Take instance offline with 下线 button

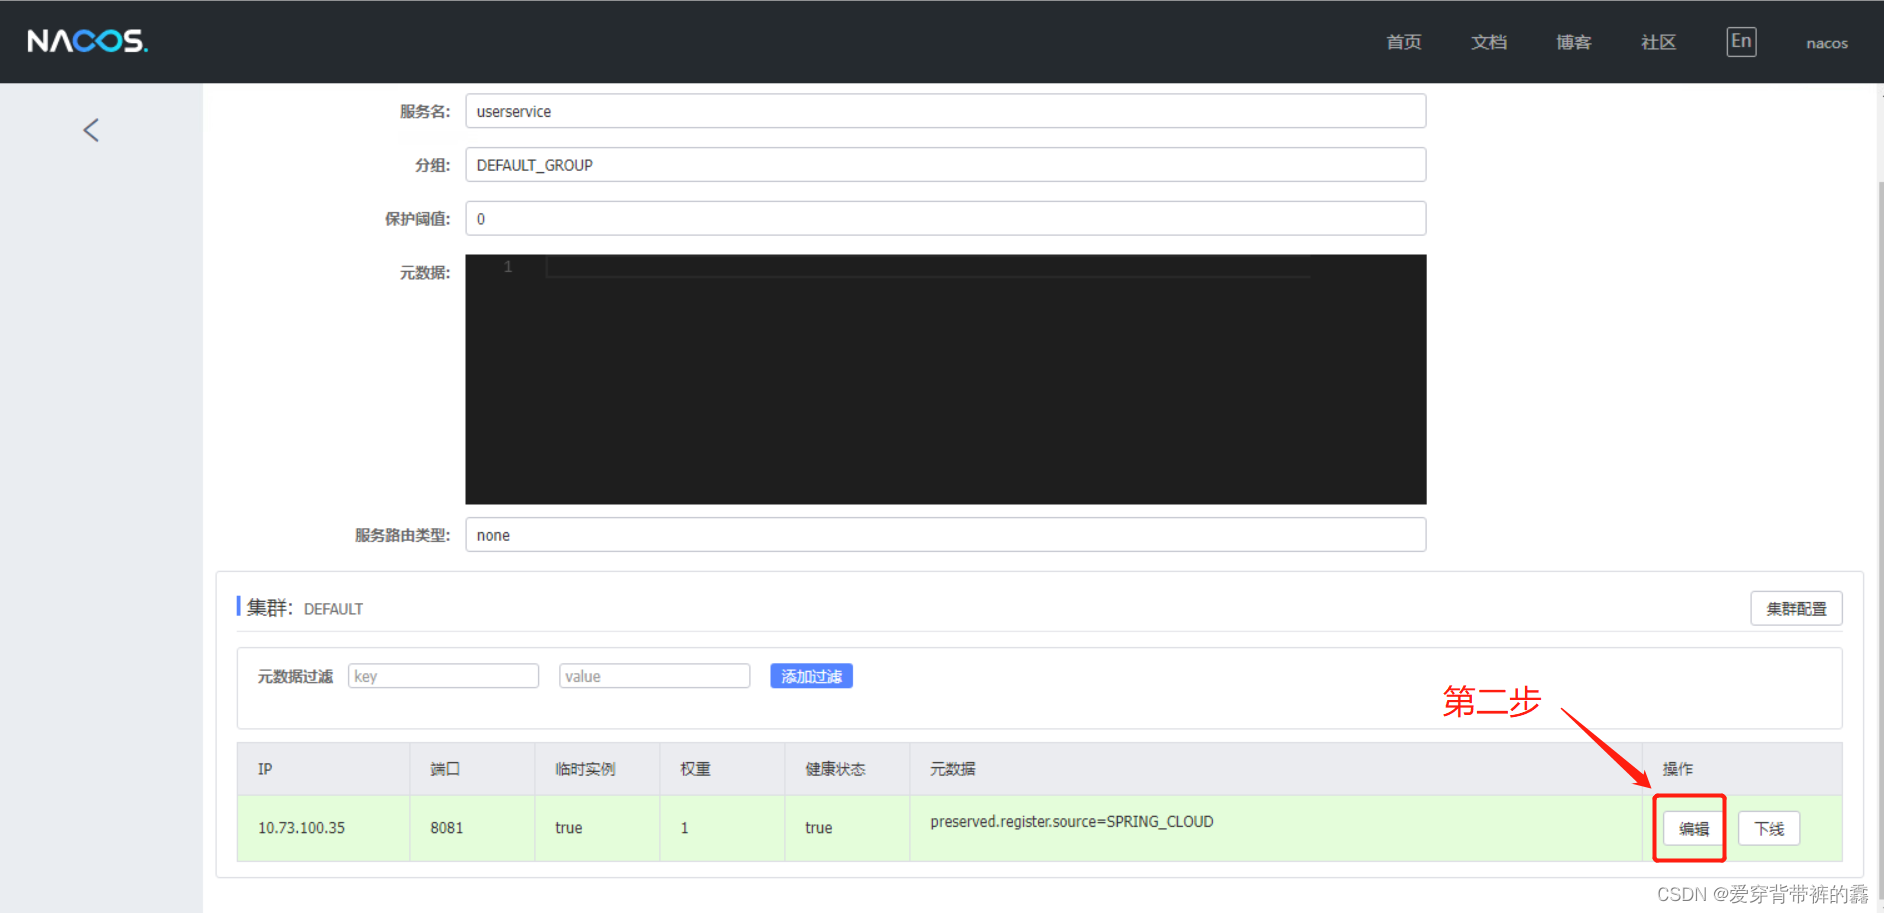pyautogui.click(x=1769, y=829)
